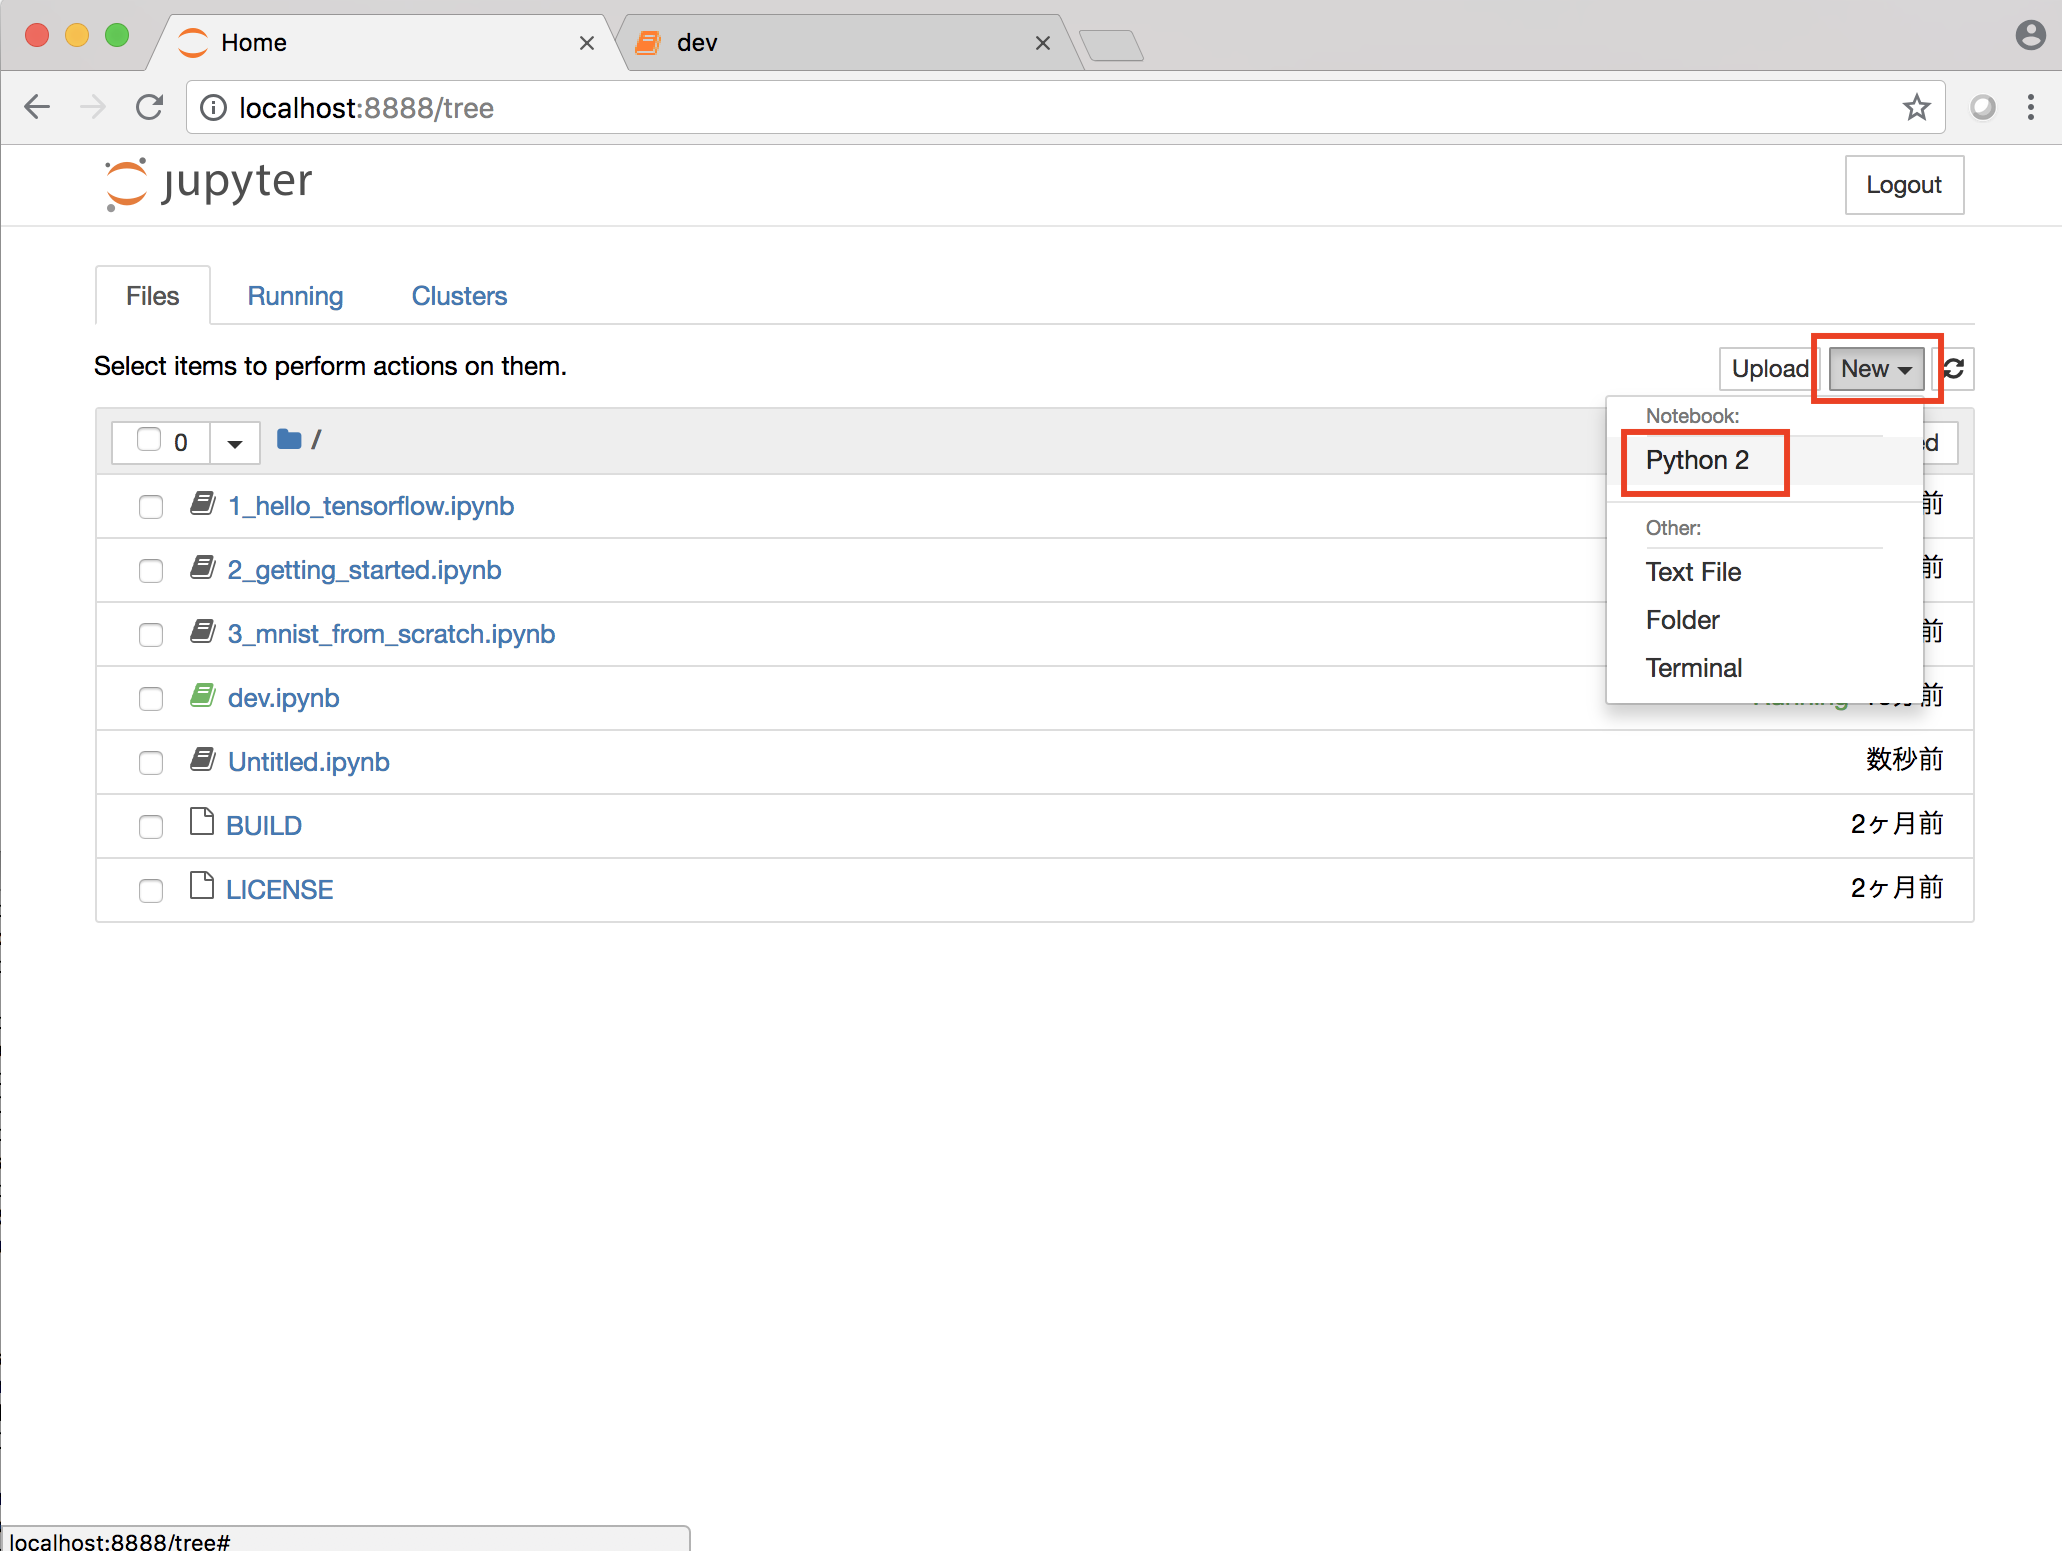This screenshot has height=1551, width=2062.
Task: Open the 3_mnist_from_scratch.ipynb link
Action: coord(391,634)
